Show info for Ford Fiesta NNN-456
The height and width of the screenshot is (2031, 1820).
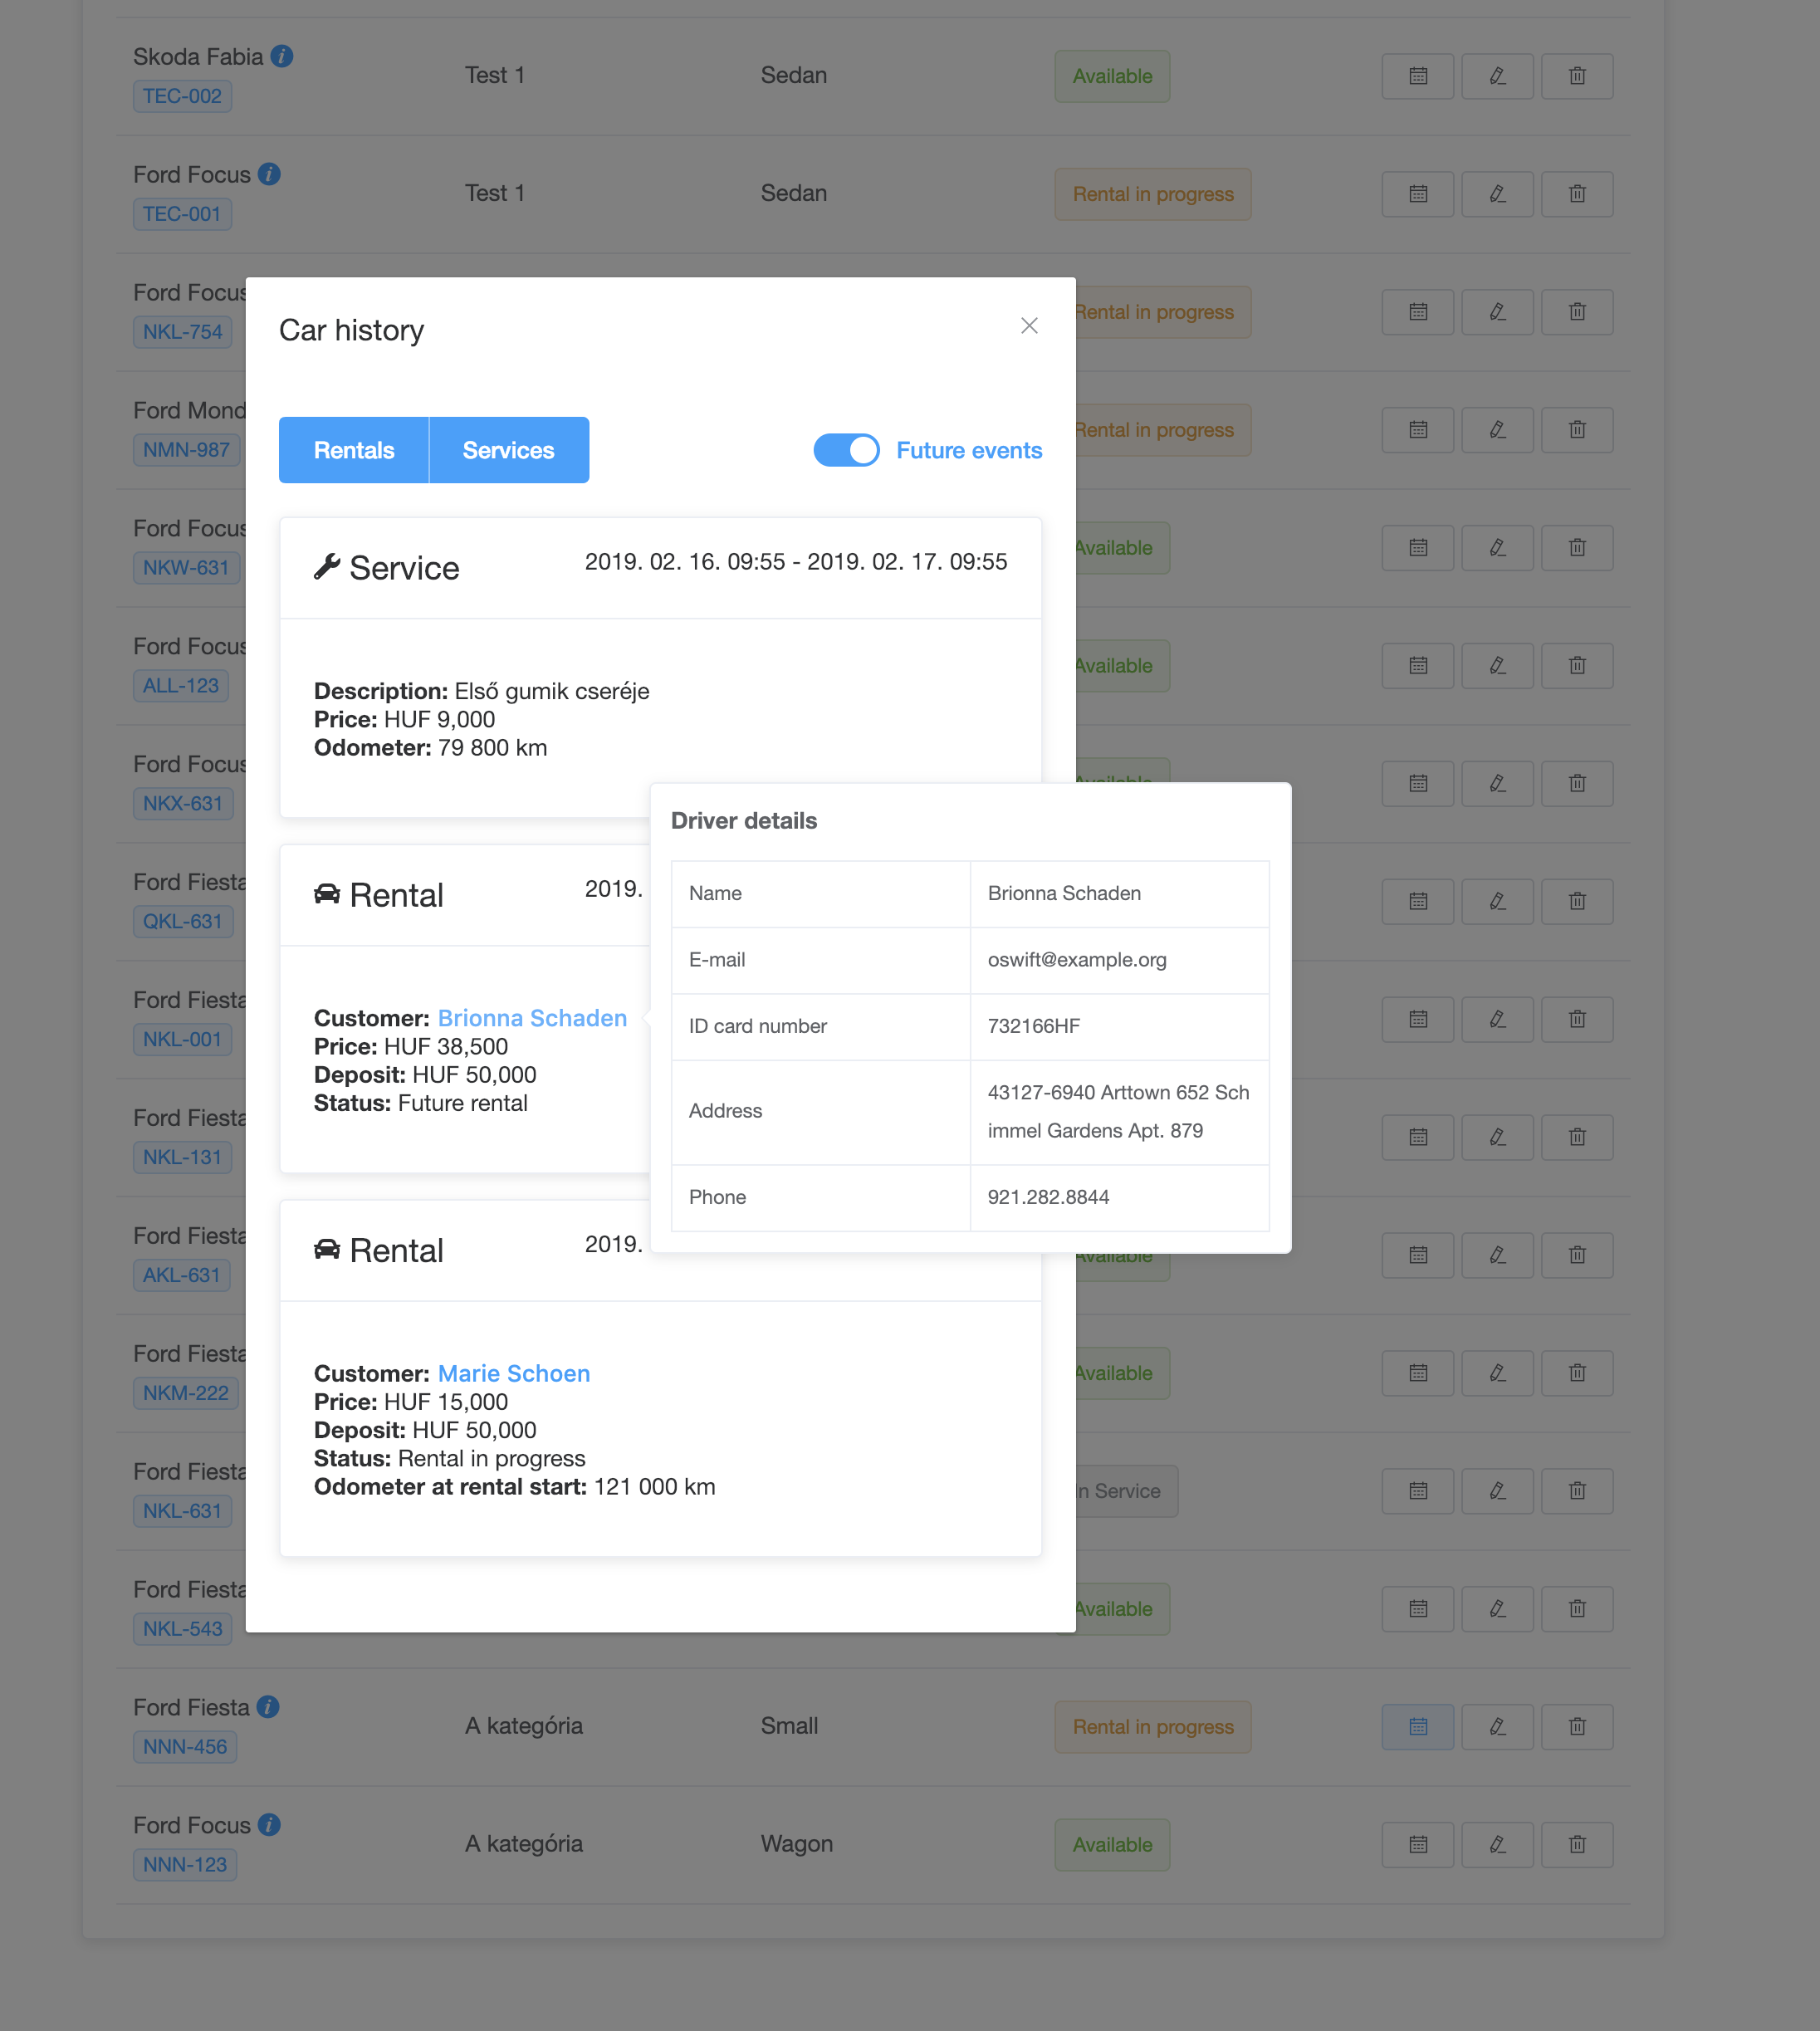(268, 1707)
